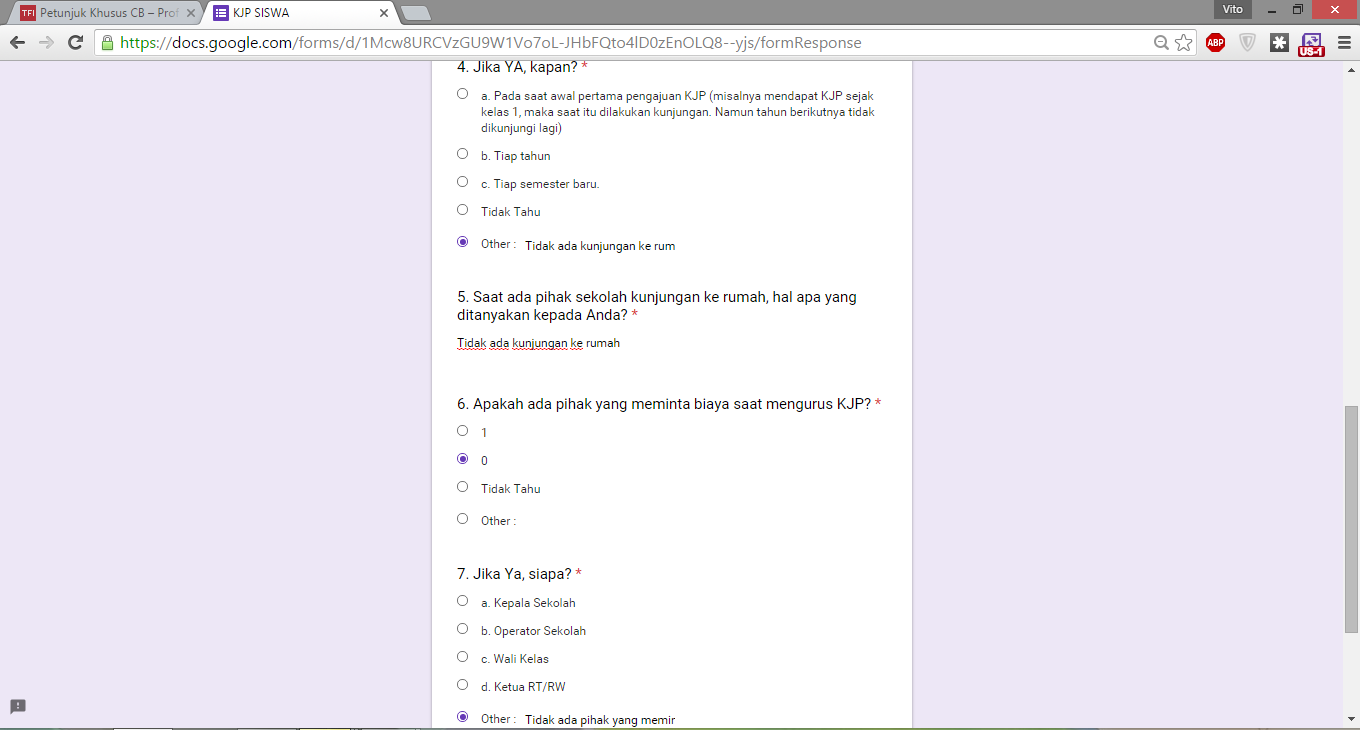This screenshot has height=730, width=1360.
Task: Select Tidak Tahu for question 4
Action: (462, 210)
